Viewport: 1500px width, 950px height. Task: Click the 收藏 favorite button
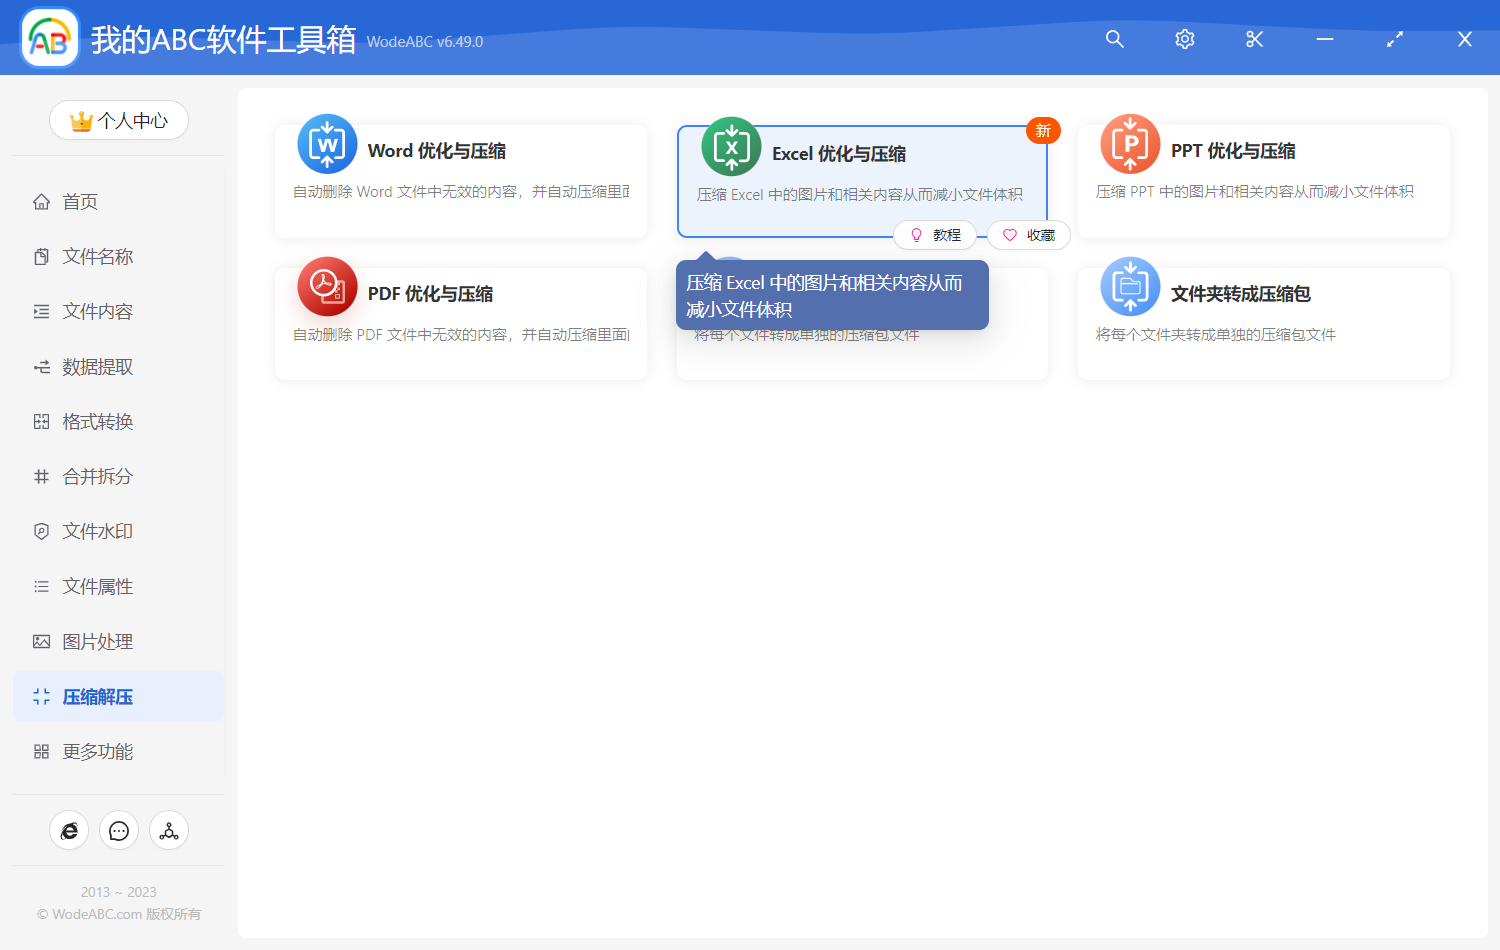coord(1029,235)
